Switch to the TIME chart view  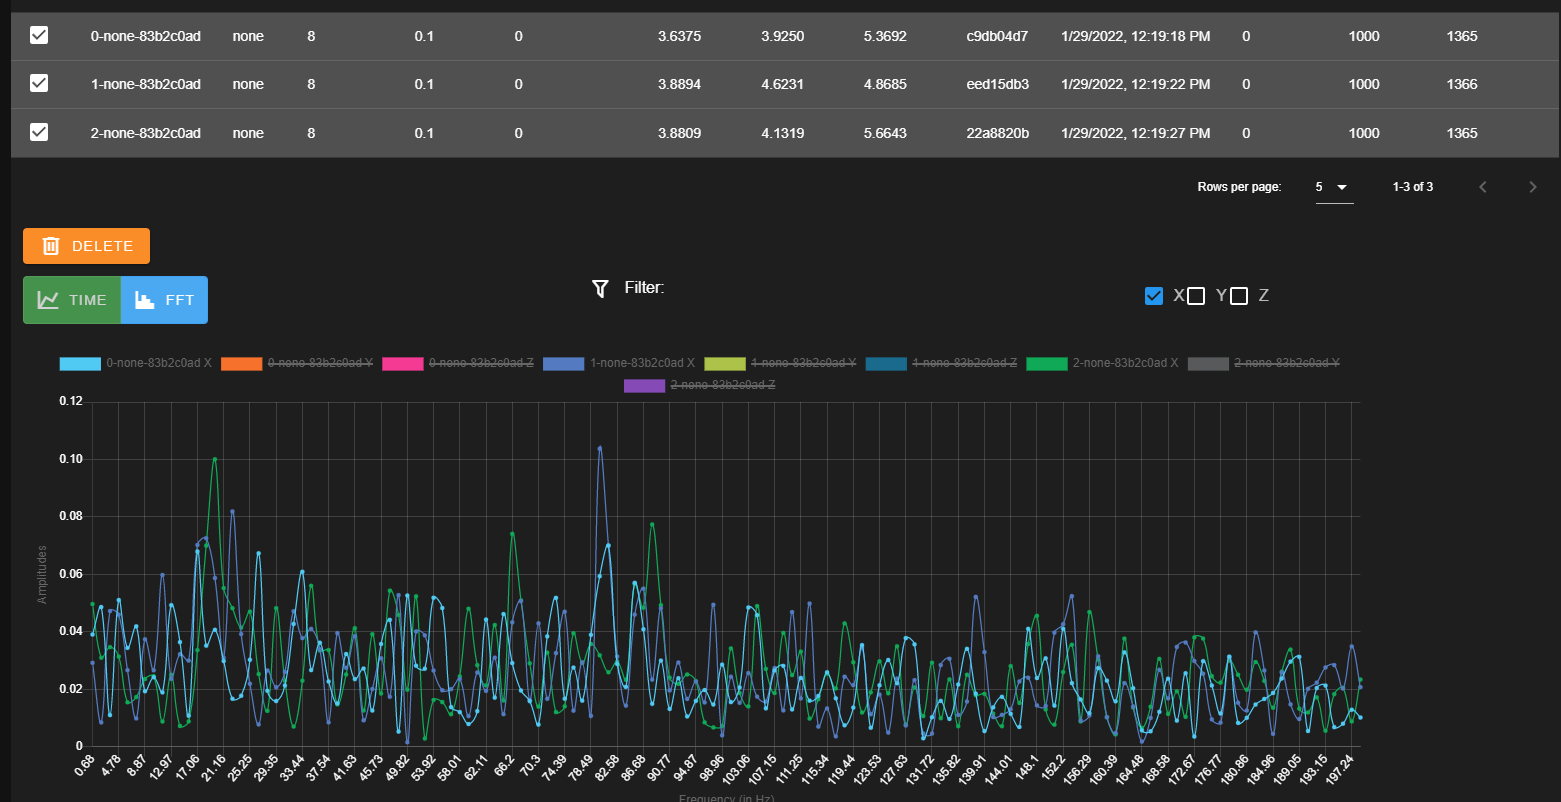(72, 300)
